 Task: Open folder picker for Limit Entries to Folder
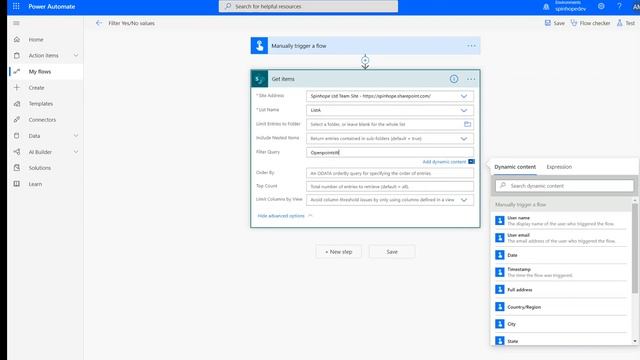(467, 124)
